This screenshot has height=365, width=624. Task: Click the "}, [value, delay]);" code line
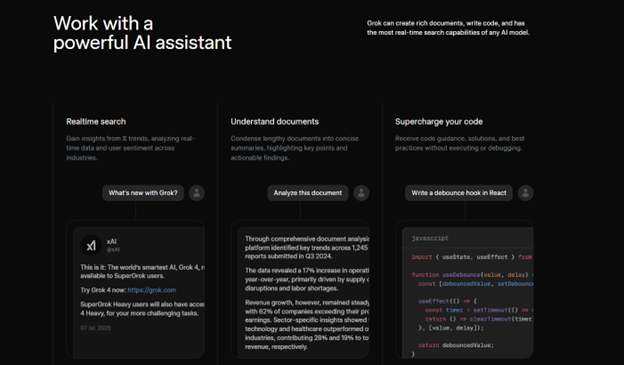tap(451, 328)
